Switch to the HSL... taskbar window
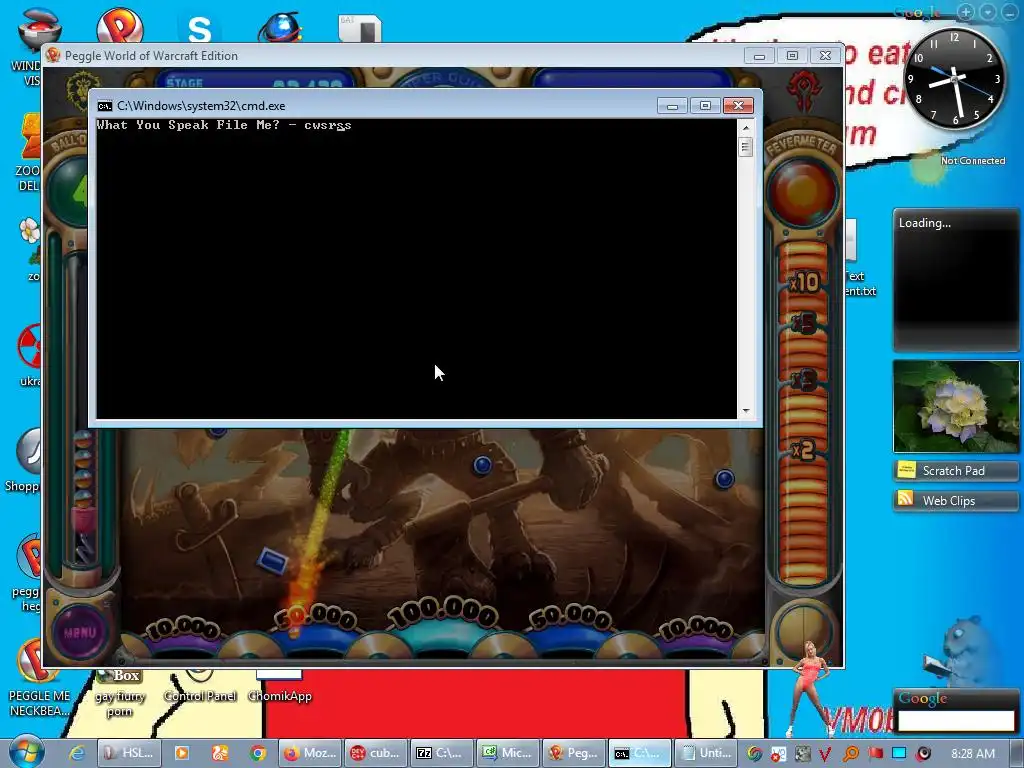Screen dimensions: 1024x768 pyautogui.click(x=130, y=753)
